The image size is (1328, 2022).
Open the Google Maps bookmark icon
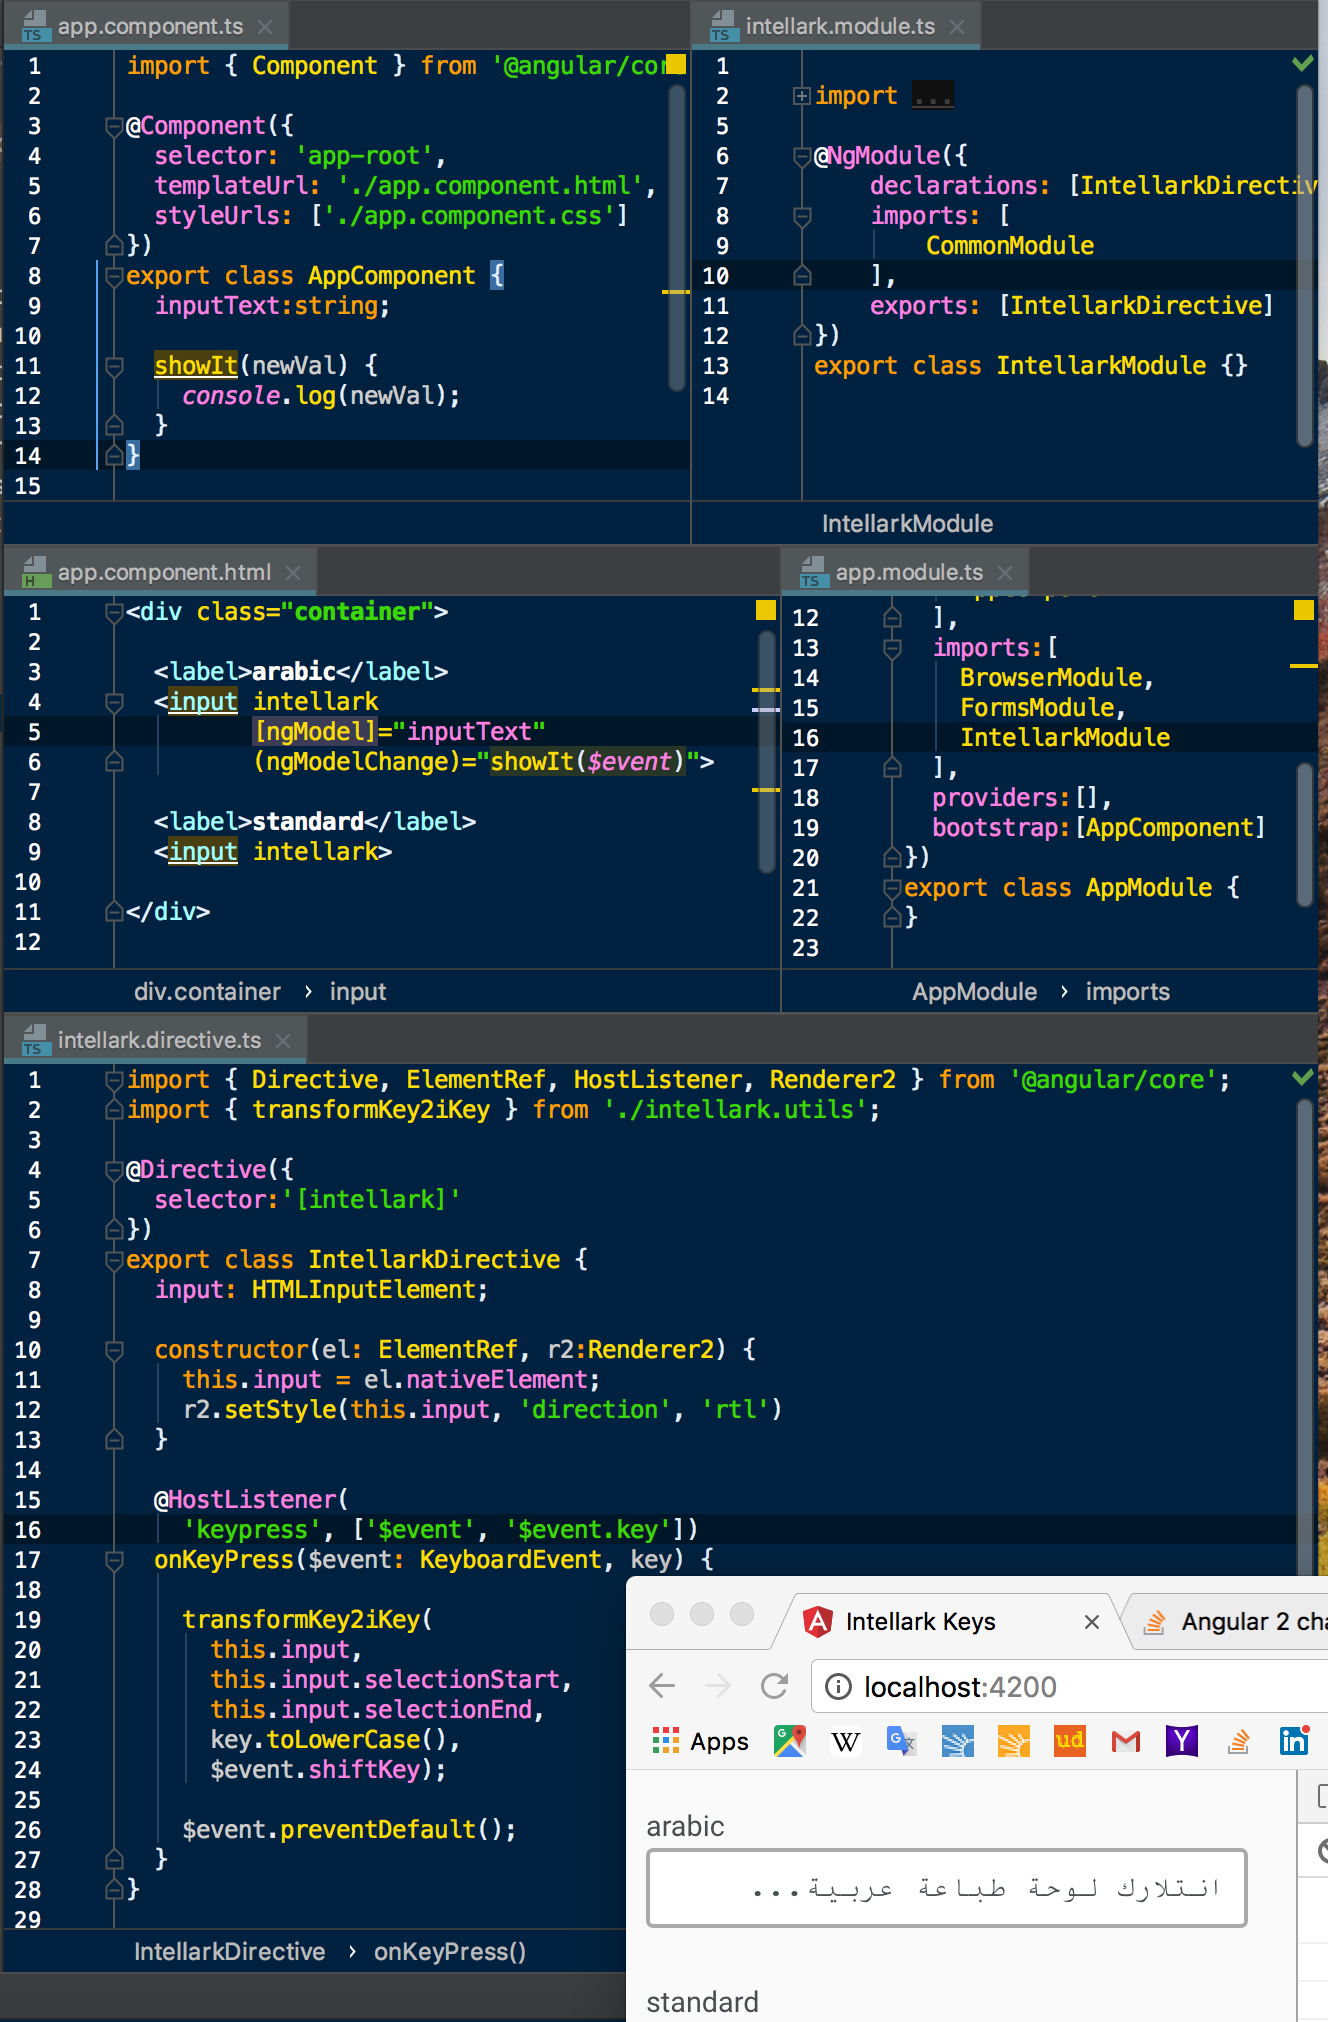click(x=790, y=1741)
